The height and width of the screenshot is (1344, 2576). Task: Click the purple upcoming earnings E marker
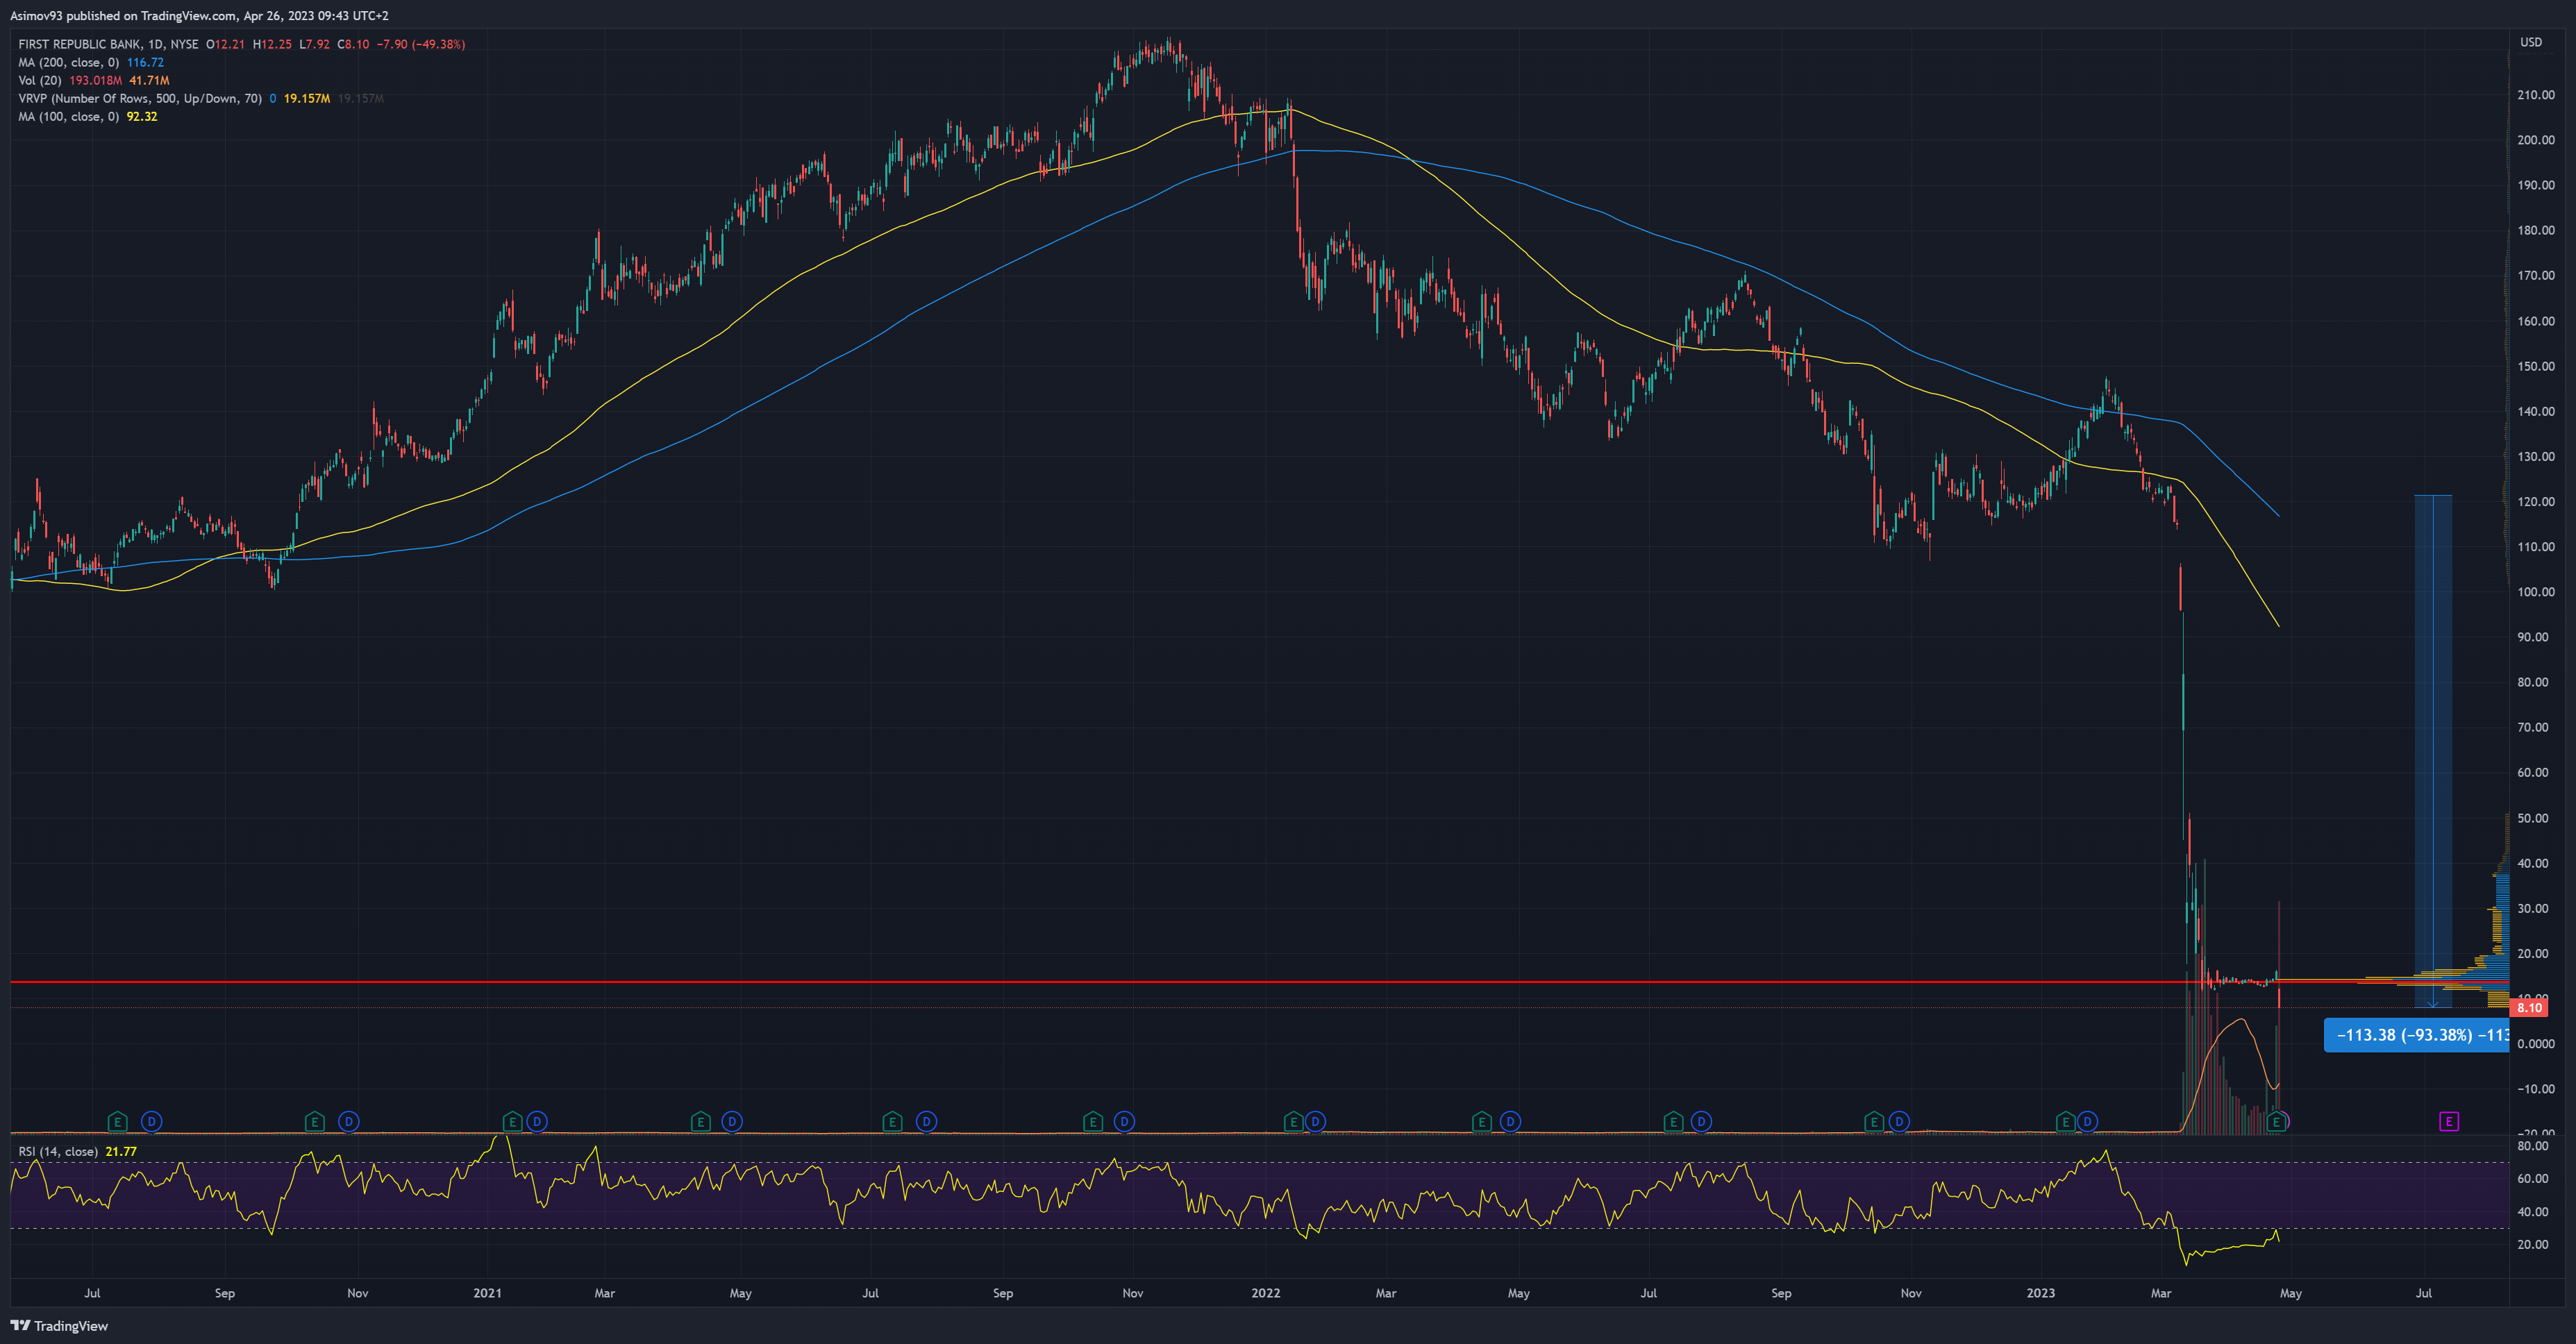point(2448,1121)
